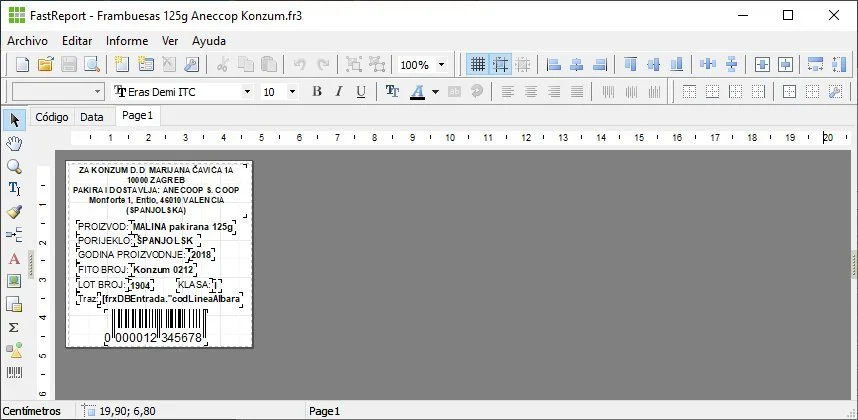This screenshot has width=858, height=420.
Task: Toggle bold formatting
Action: click(316, 91)
